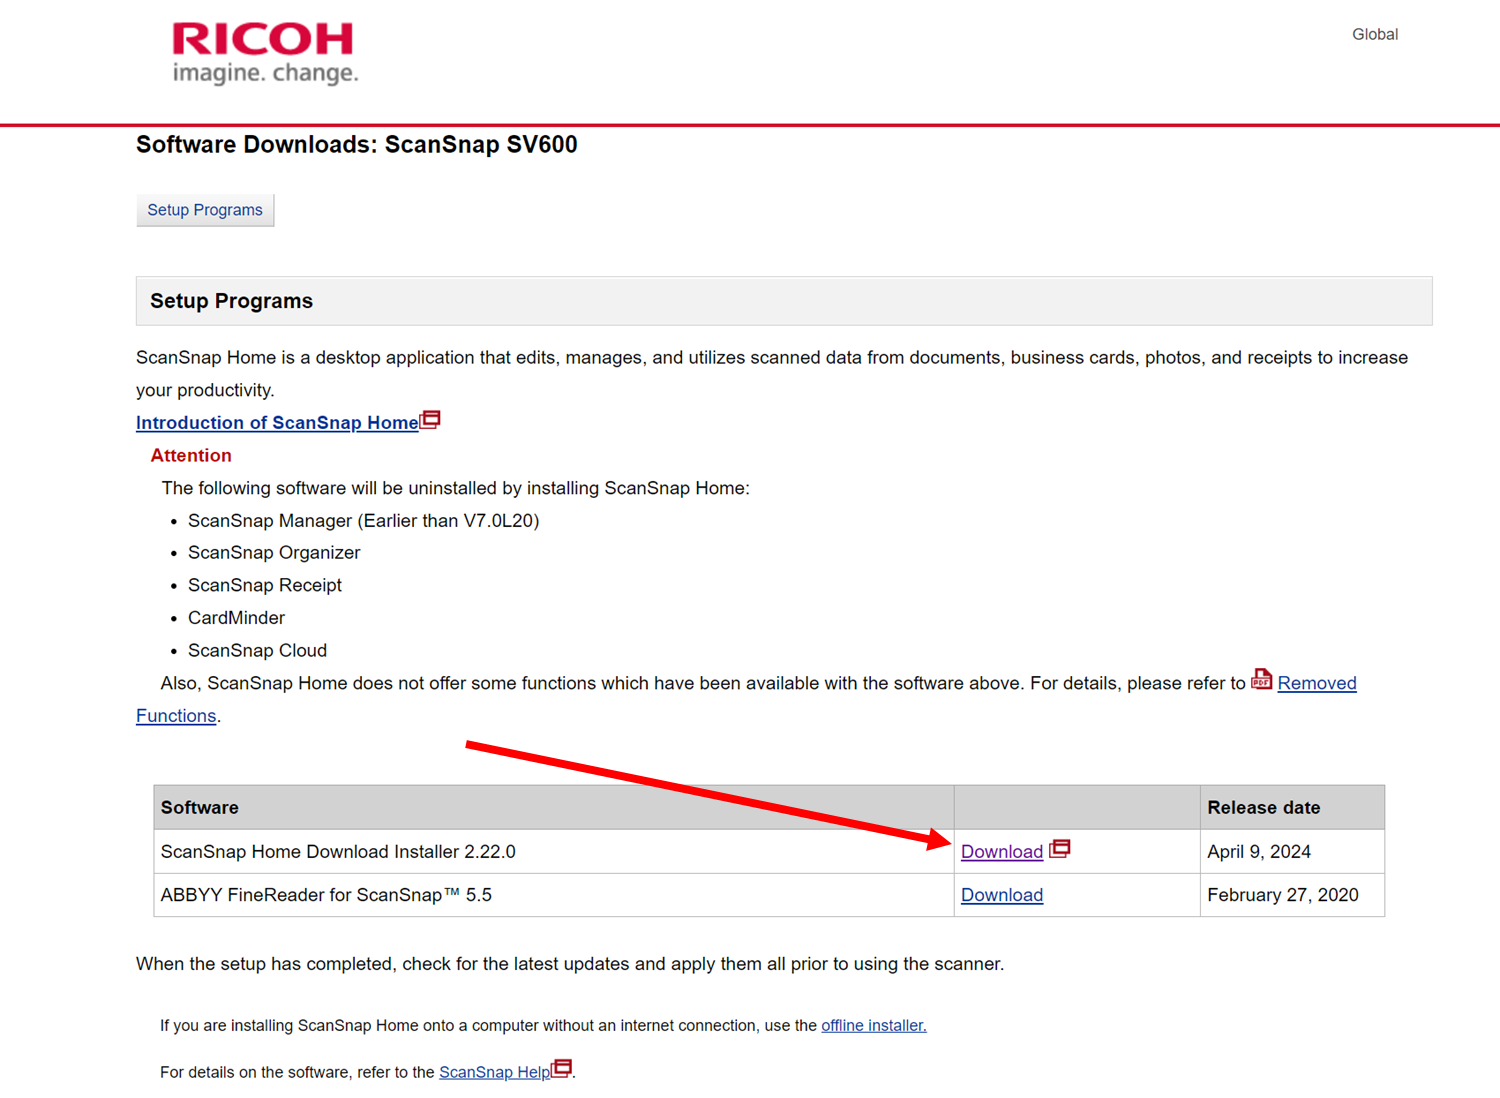Select the ScanSnap Organizer list item

pyautogui.click(x=274, y=552)
